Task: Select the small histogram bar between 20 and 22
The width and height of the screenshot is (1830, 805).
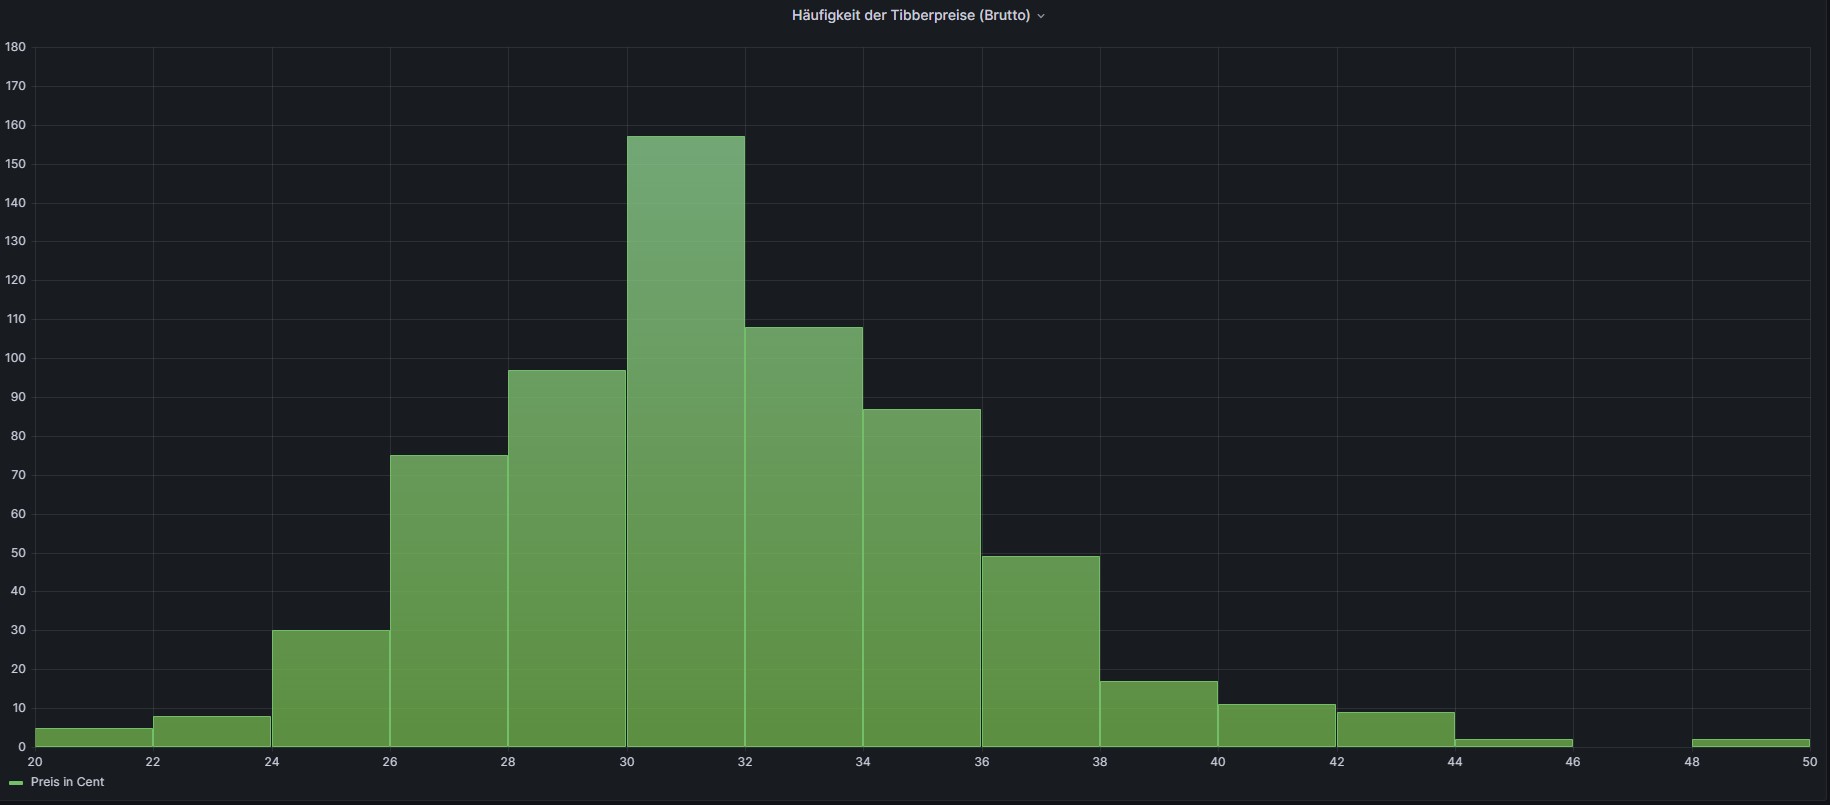Action: click(94, 737)
